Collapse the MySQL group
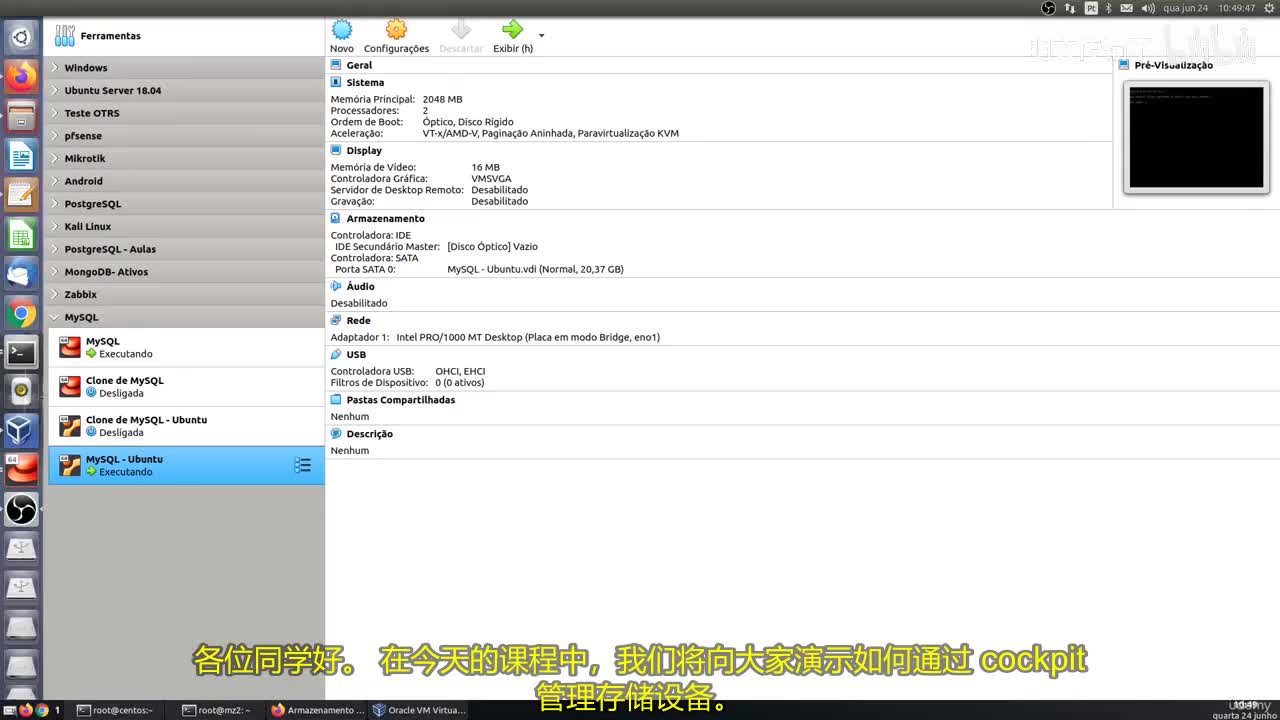This screenshot has width=1280, height=720. (x=54, y=317)
